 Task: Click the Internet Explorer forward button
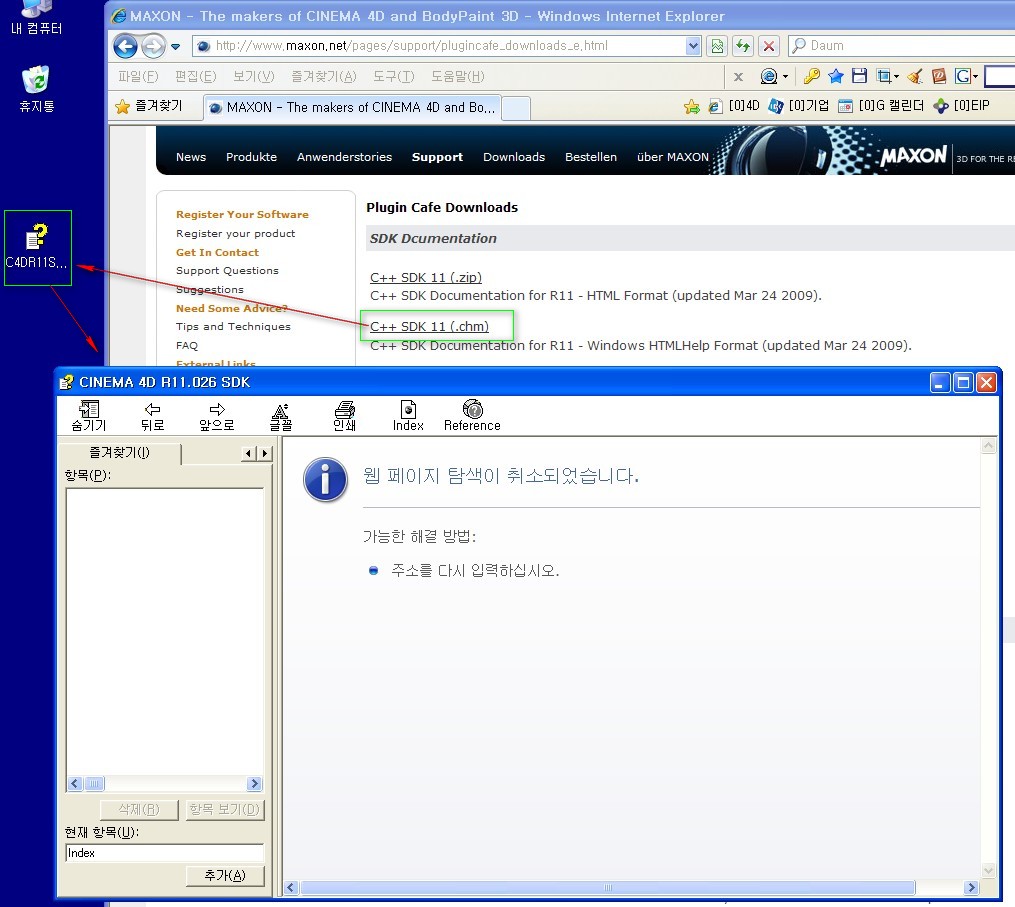pyautogui.click(x=153, y=46)
